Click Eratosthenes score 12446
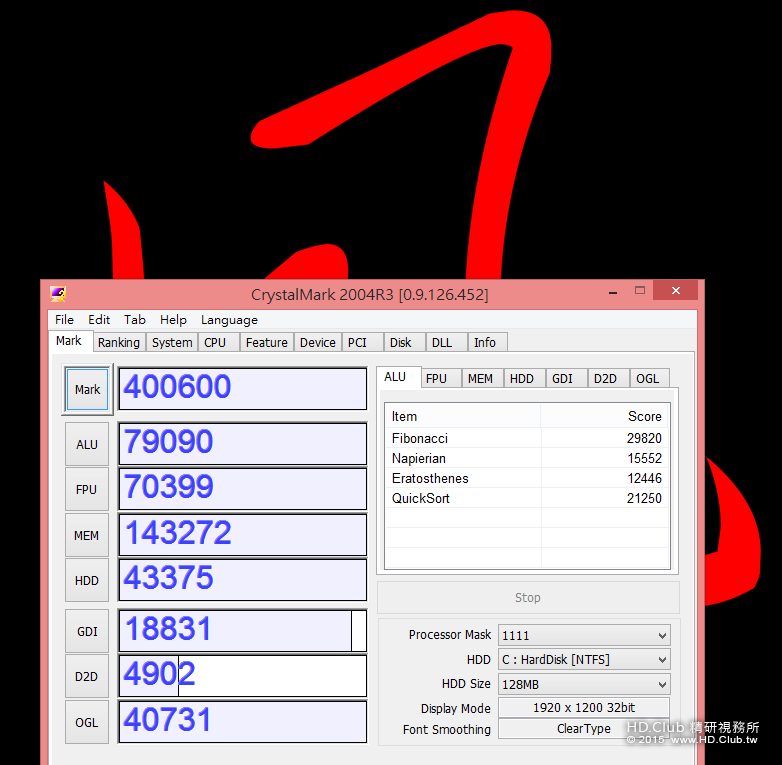This screenshot has width=782, height=765. pos(644,478)
